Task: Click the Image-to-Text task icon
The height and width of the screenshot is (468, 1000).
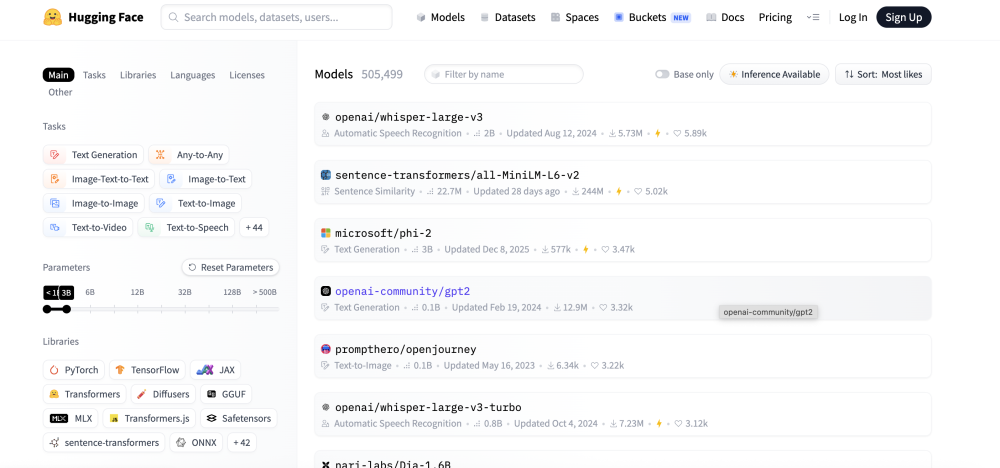Action: coord(171,179)
